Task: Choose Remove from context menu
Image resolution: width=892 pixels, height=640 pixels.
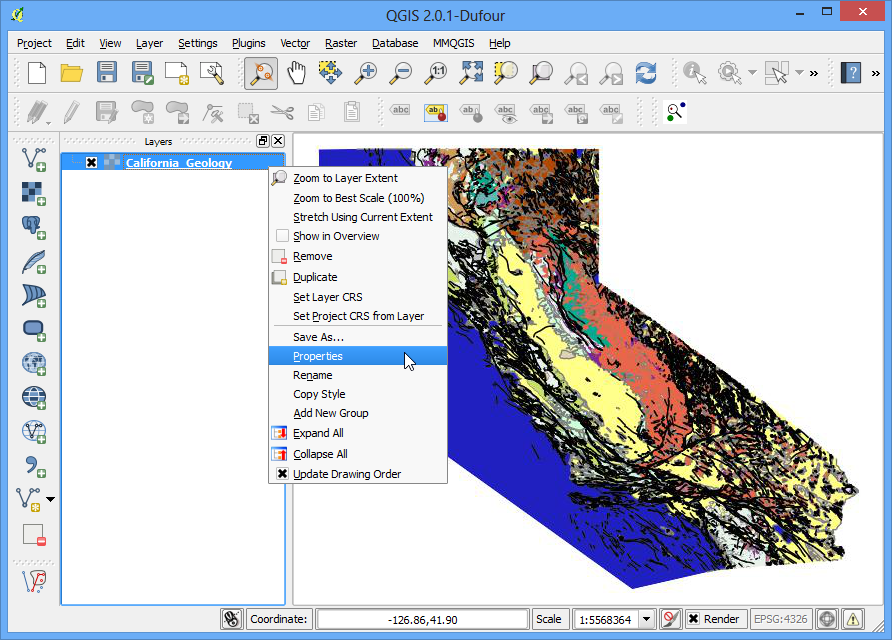Action: 358,256
